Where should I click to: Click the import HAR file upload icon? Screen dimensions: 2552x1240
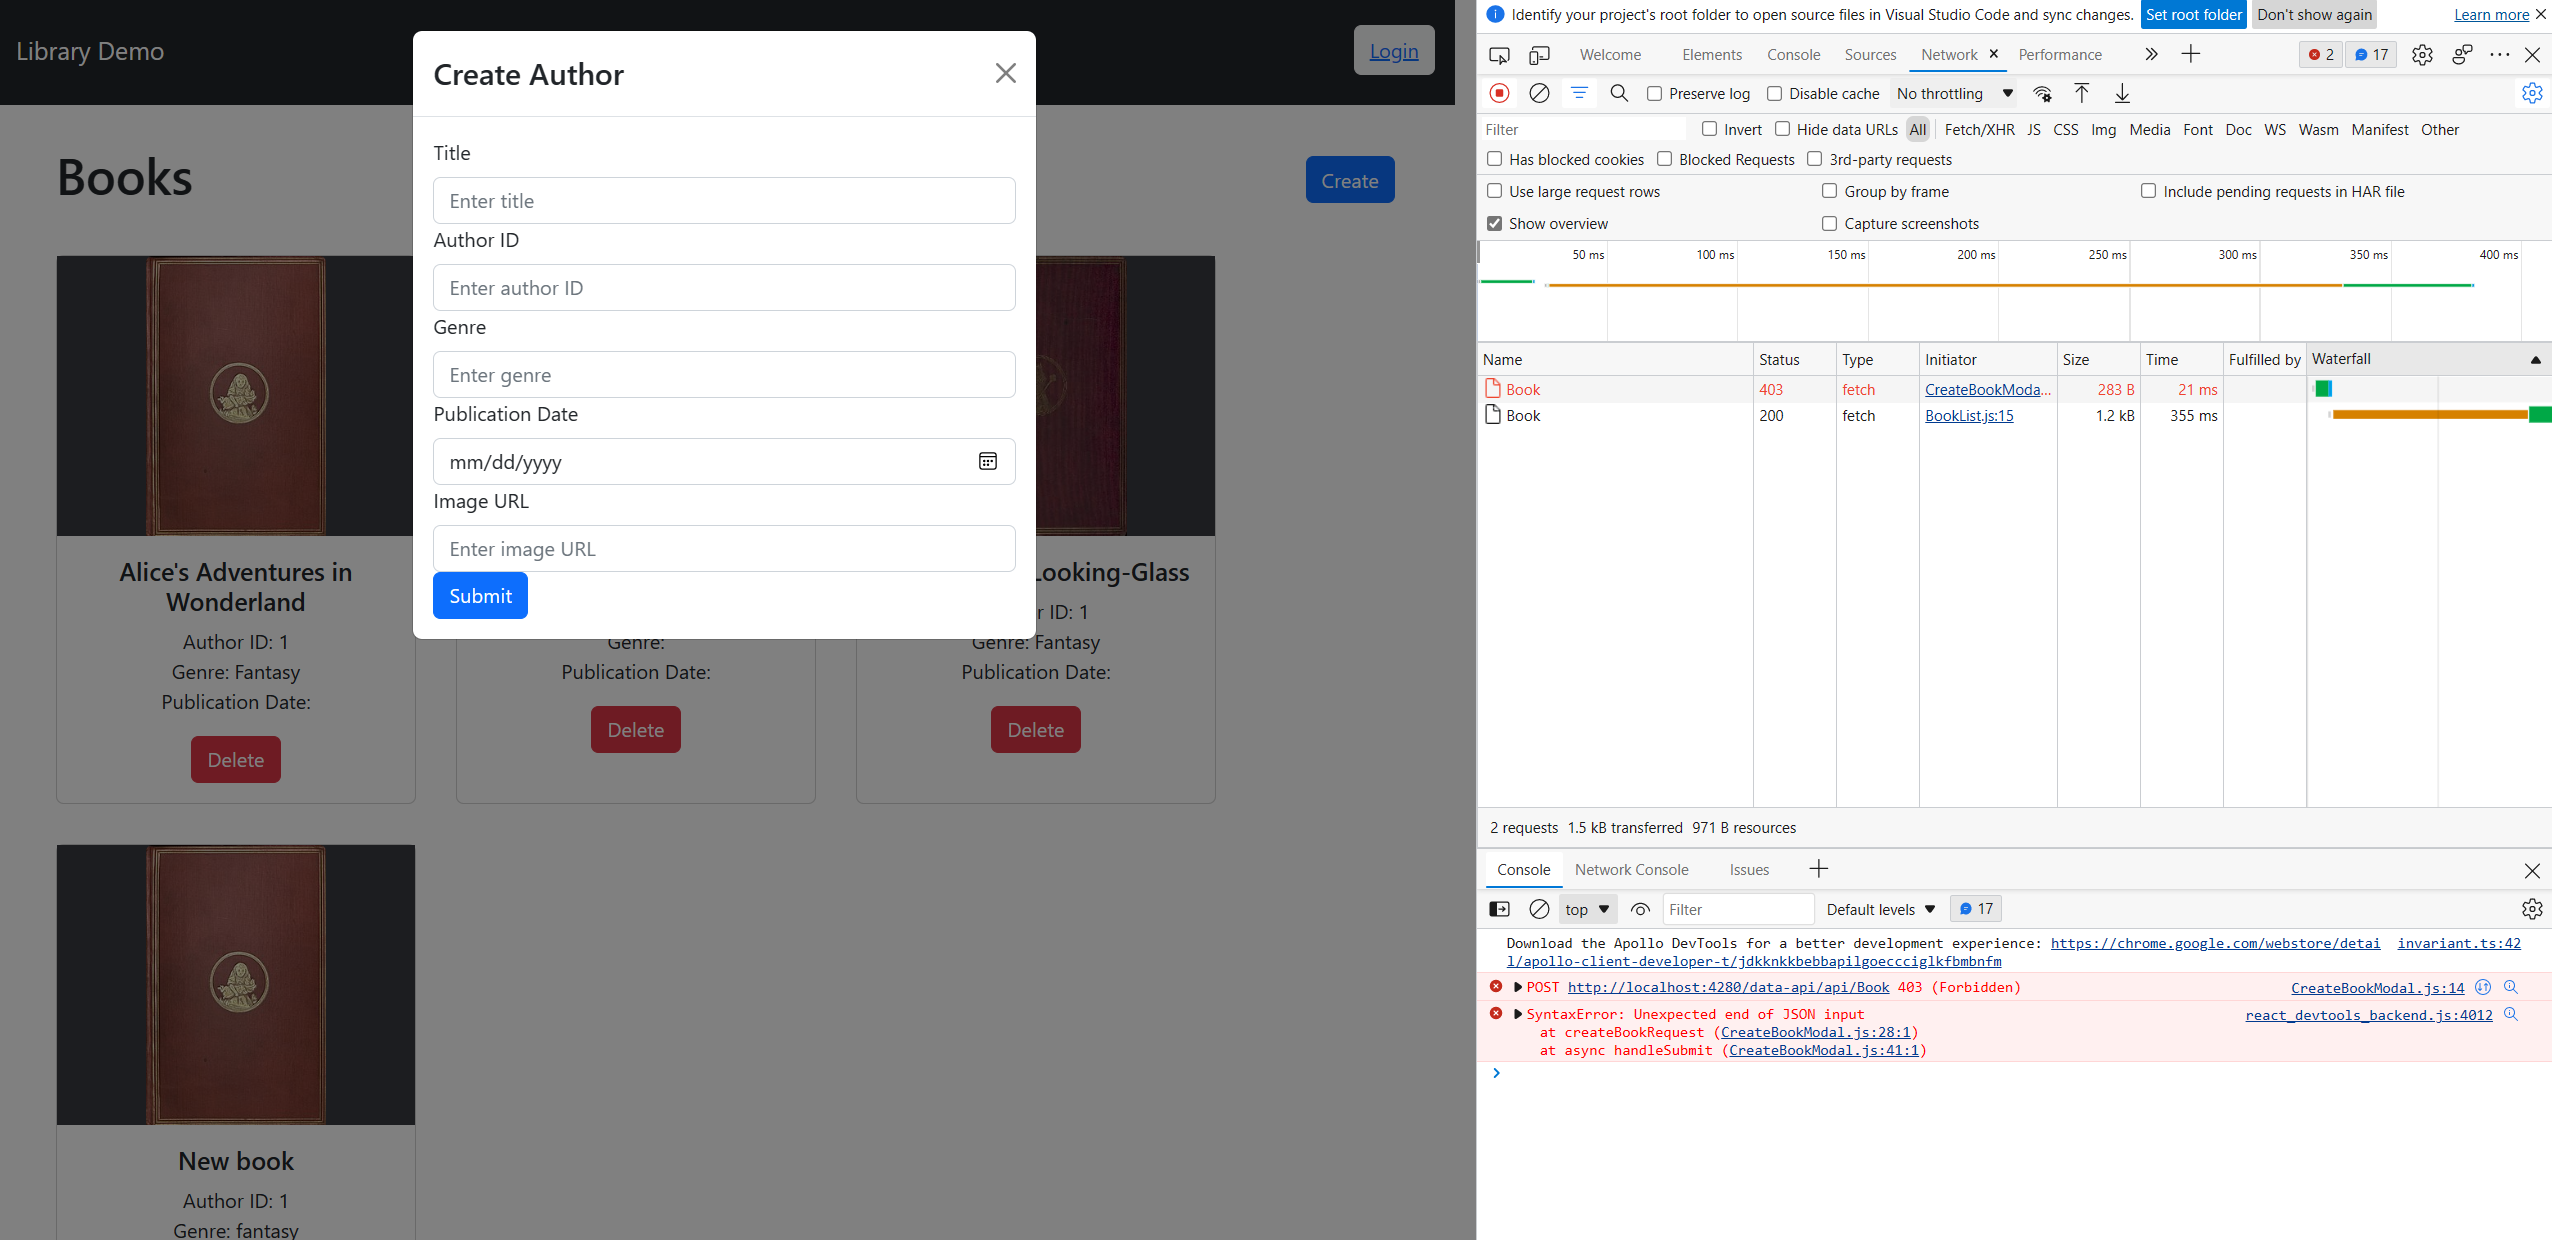pos(2081,93)
